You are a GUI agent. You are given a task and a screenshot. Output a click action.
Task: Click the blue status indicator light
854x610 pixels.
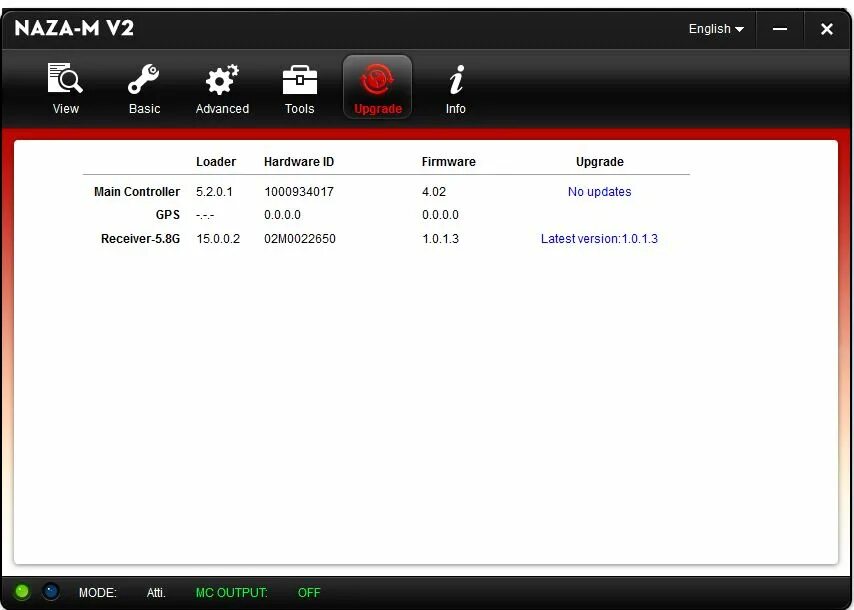tap(51, 591)
